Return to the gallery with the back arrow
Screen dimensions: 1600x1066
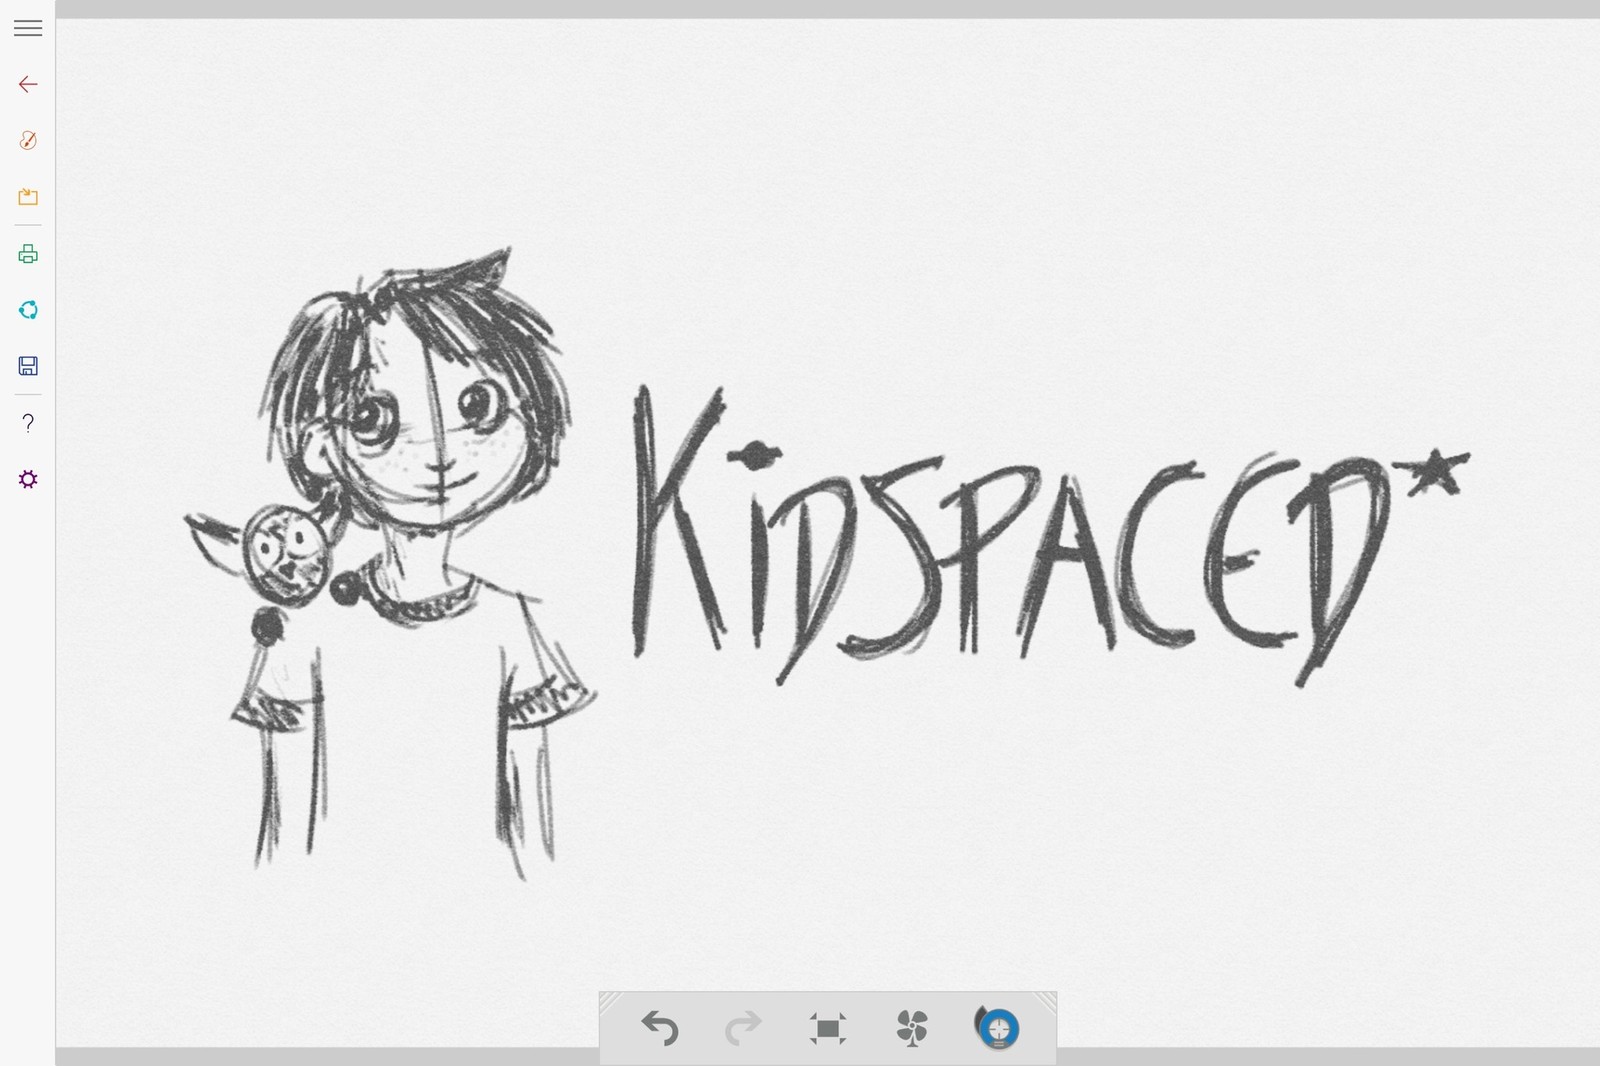[x=27, y=84]
